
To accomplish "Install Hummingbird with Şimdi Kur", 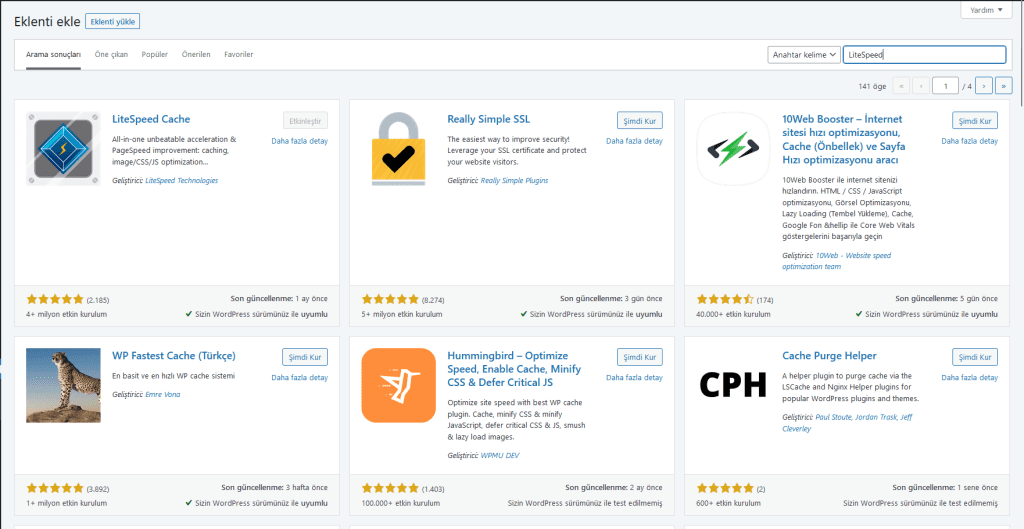I will click(640, 357).
